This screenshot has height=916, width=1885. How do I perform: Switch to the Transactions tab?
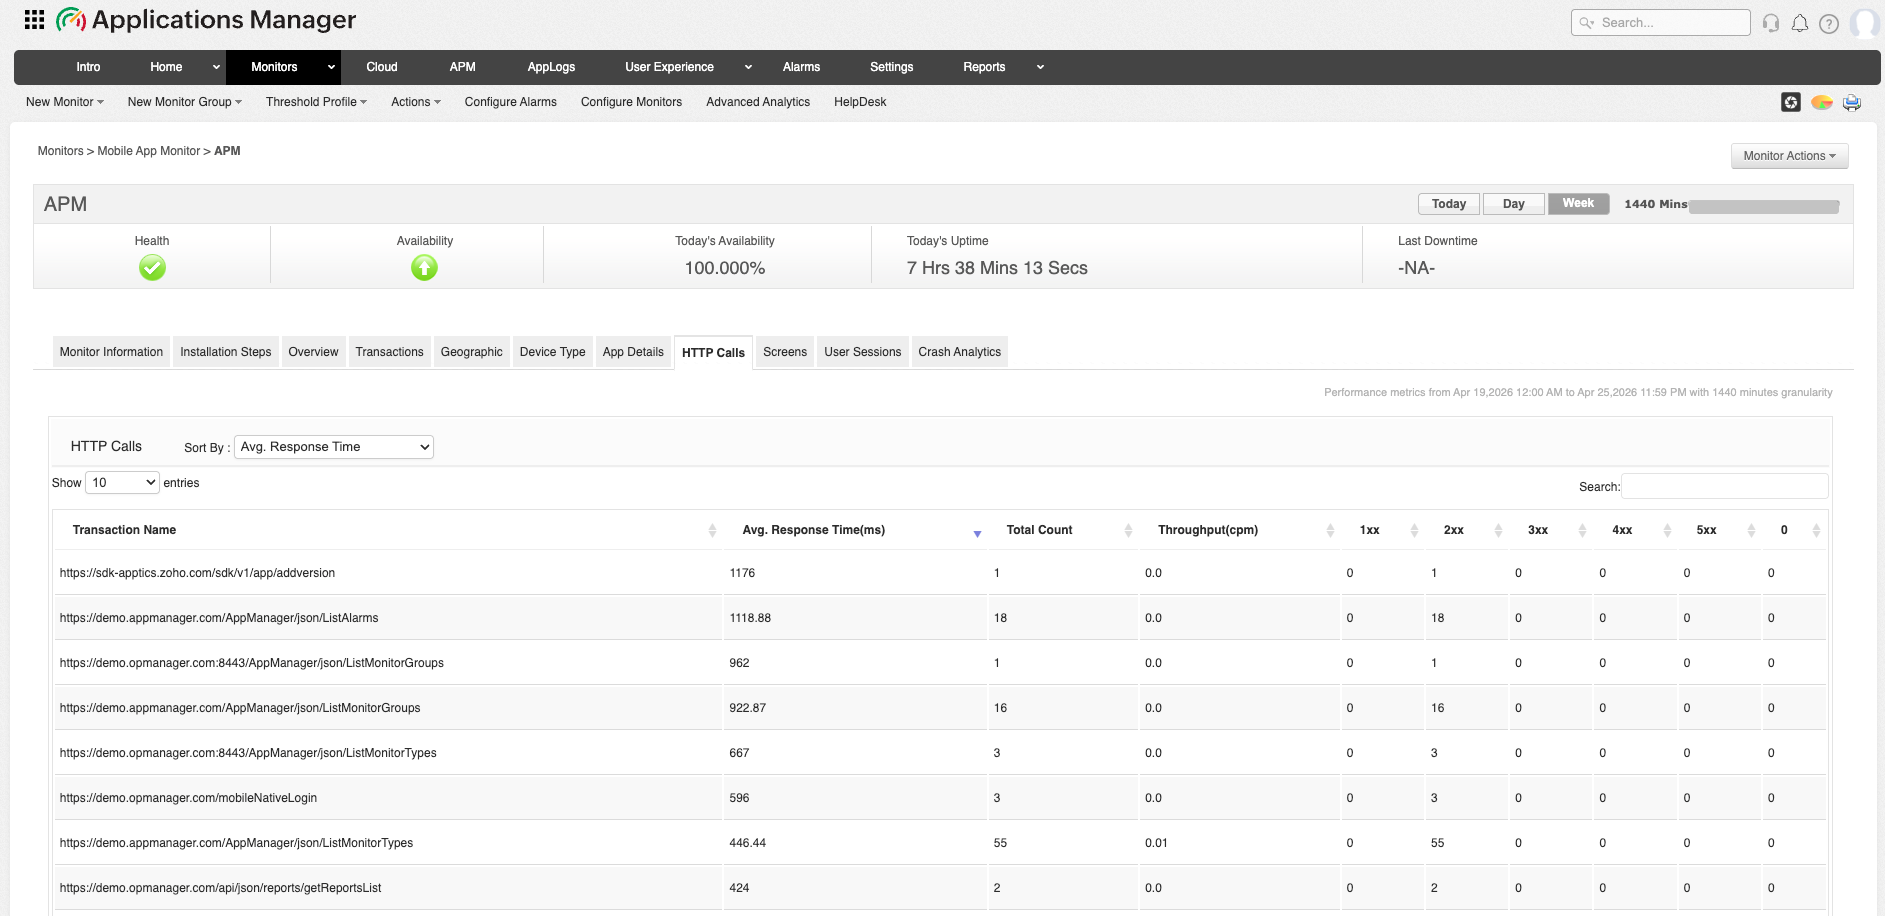coord(389,352)
